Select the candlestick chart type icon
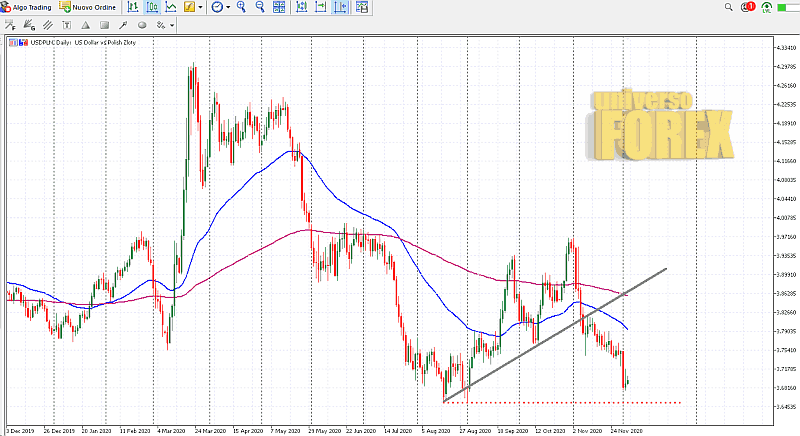The image size is (800, 436). tap(151, 7)
